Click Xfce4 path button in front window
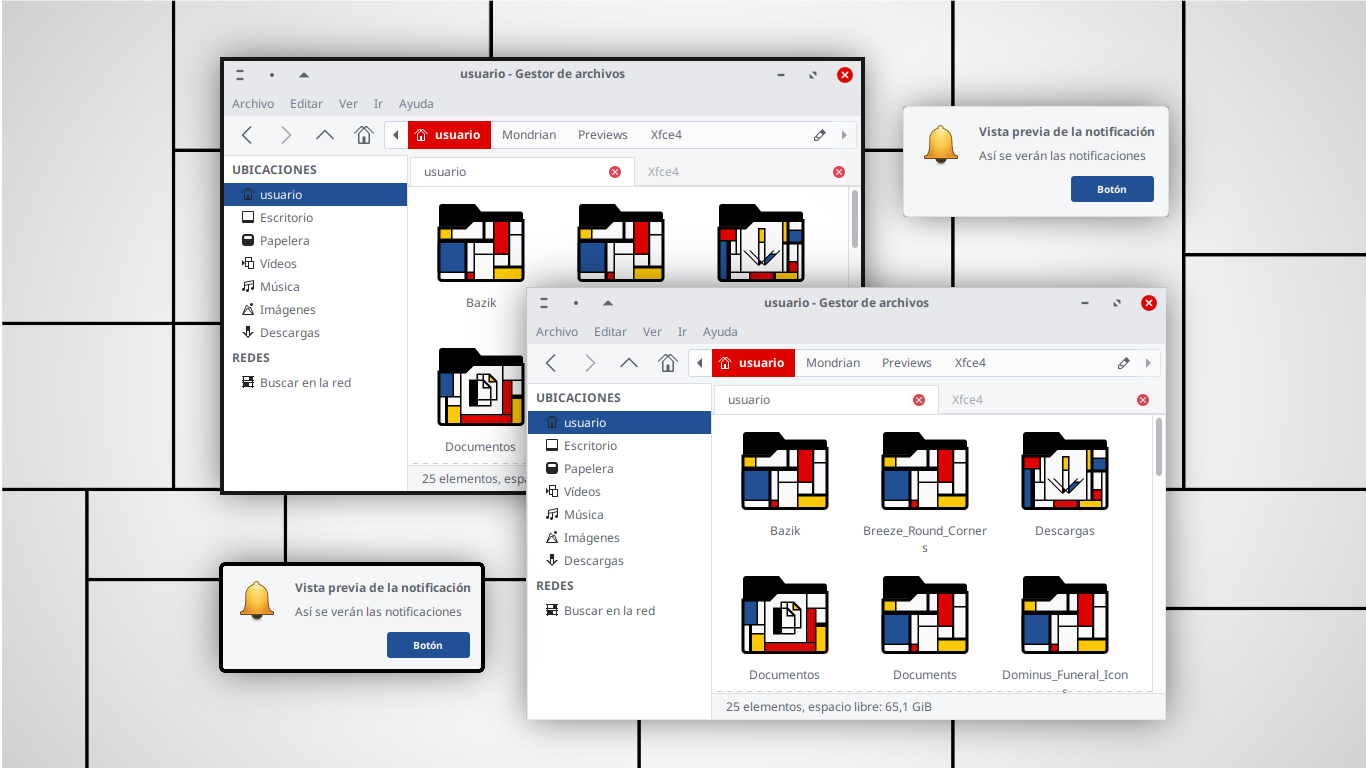The height and width of the screenshot is (768, 1366). [x=970, y=363]
